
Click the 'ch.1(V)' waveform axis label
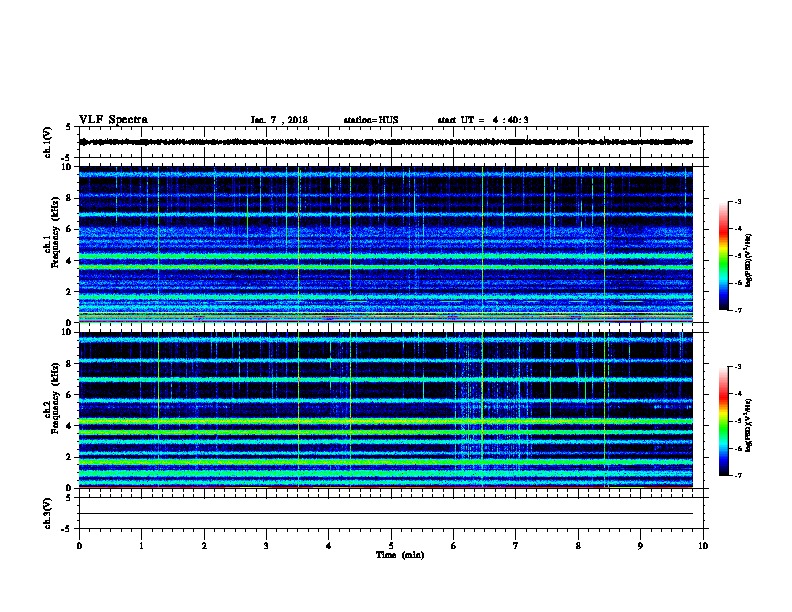[47, 142]
